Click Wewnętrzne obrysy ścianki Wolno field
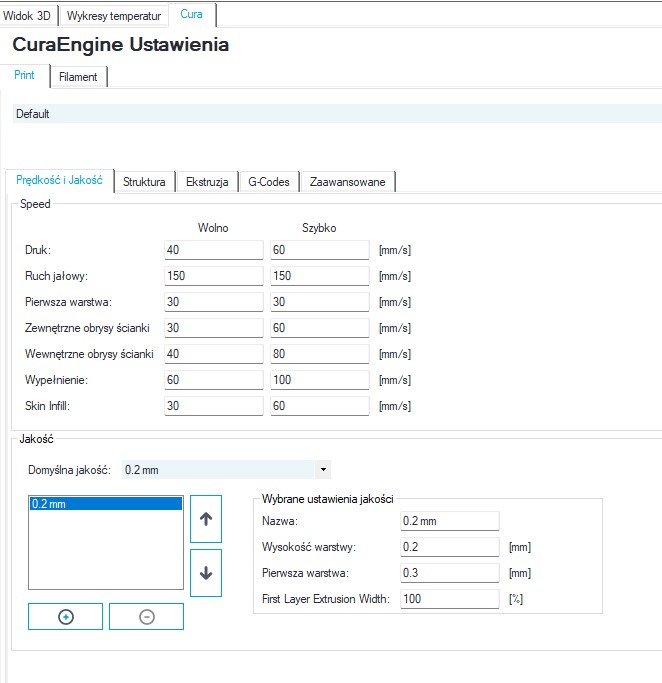 214,354
